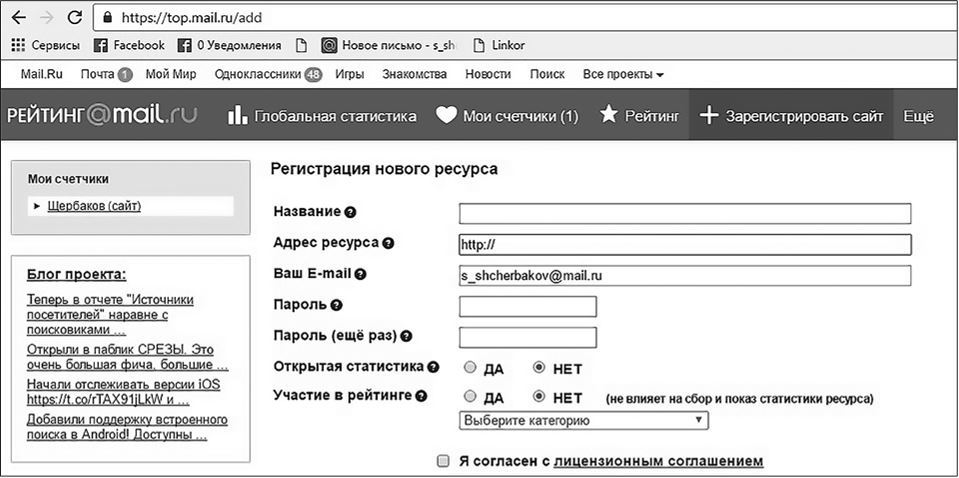
Task: Click the Название input field
Action: point(685,213)
